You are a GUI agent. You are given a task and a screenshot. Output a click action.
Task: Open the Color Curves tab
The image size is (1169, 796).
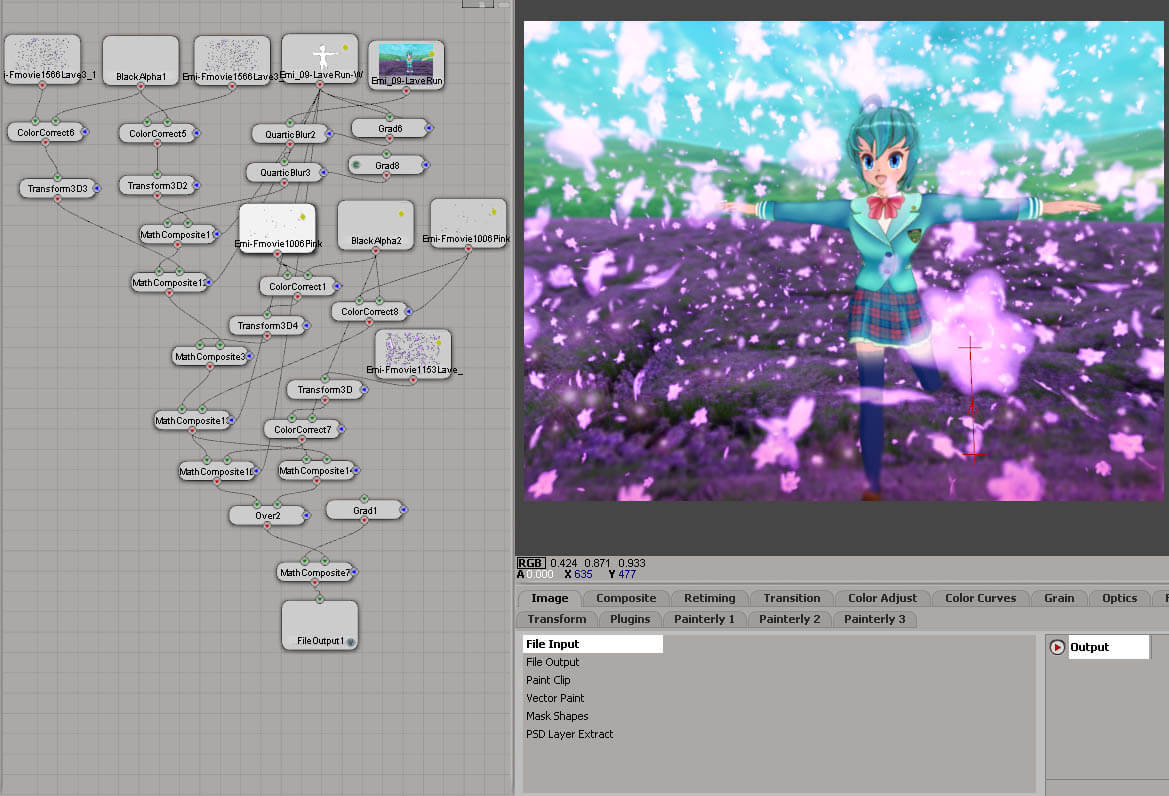980,598
